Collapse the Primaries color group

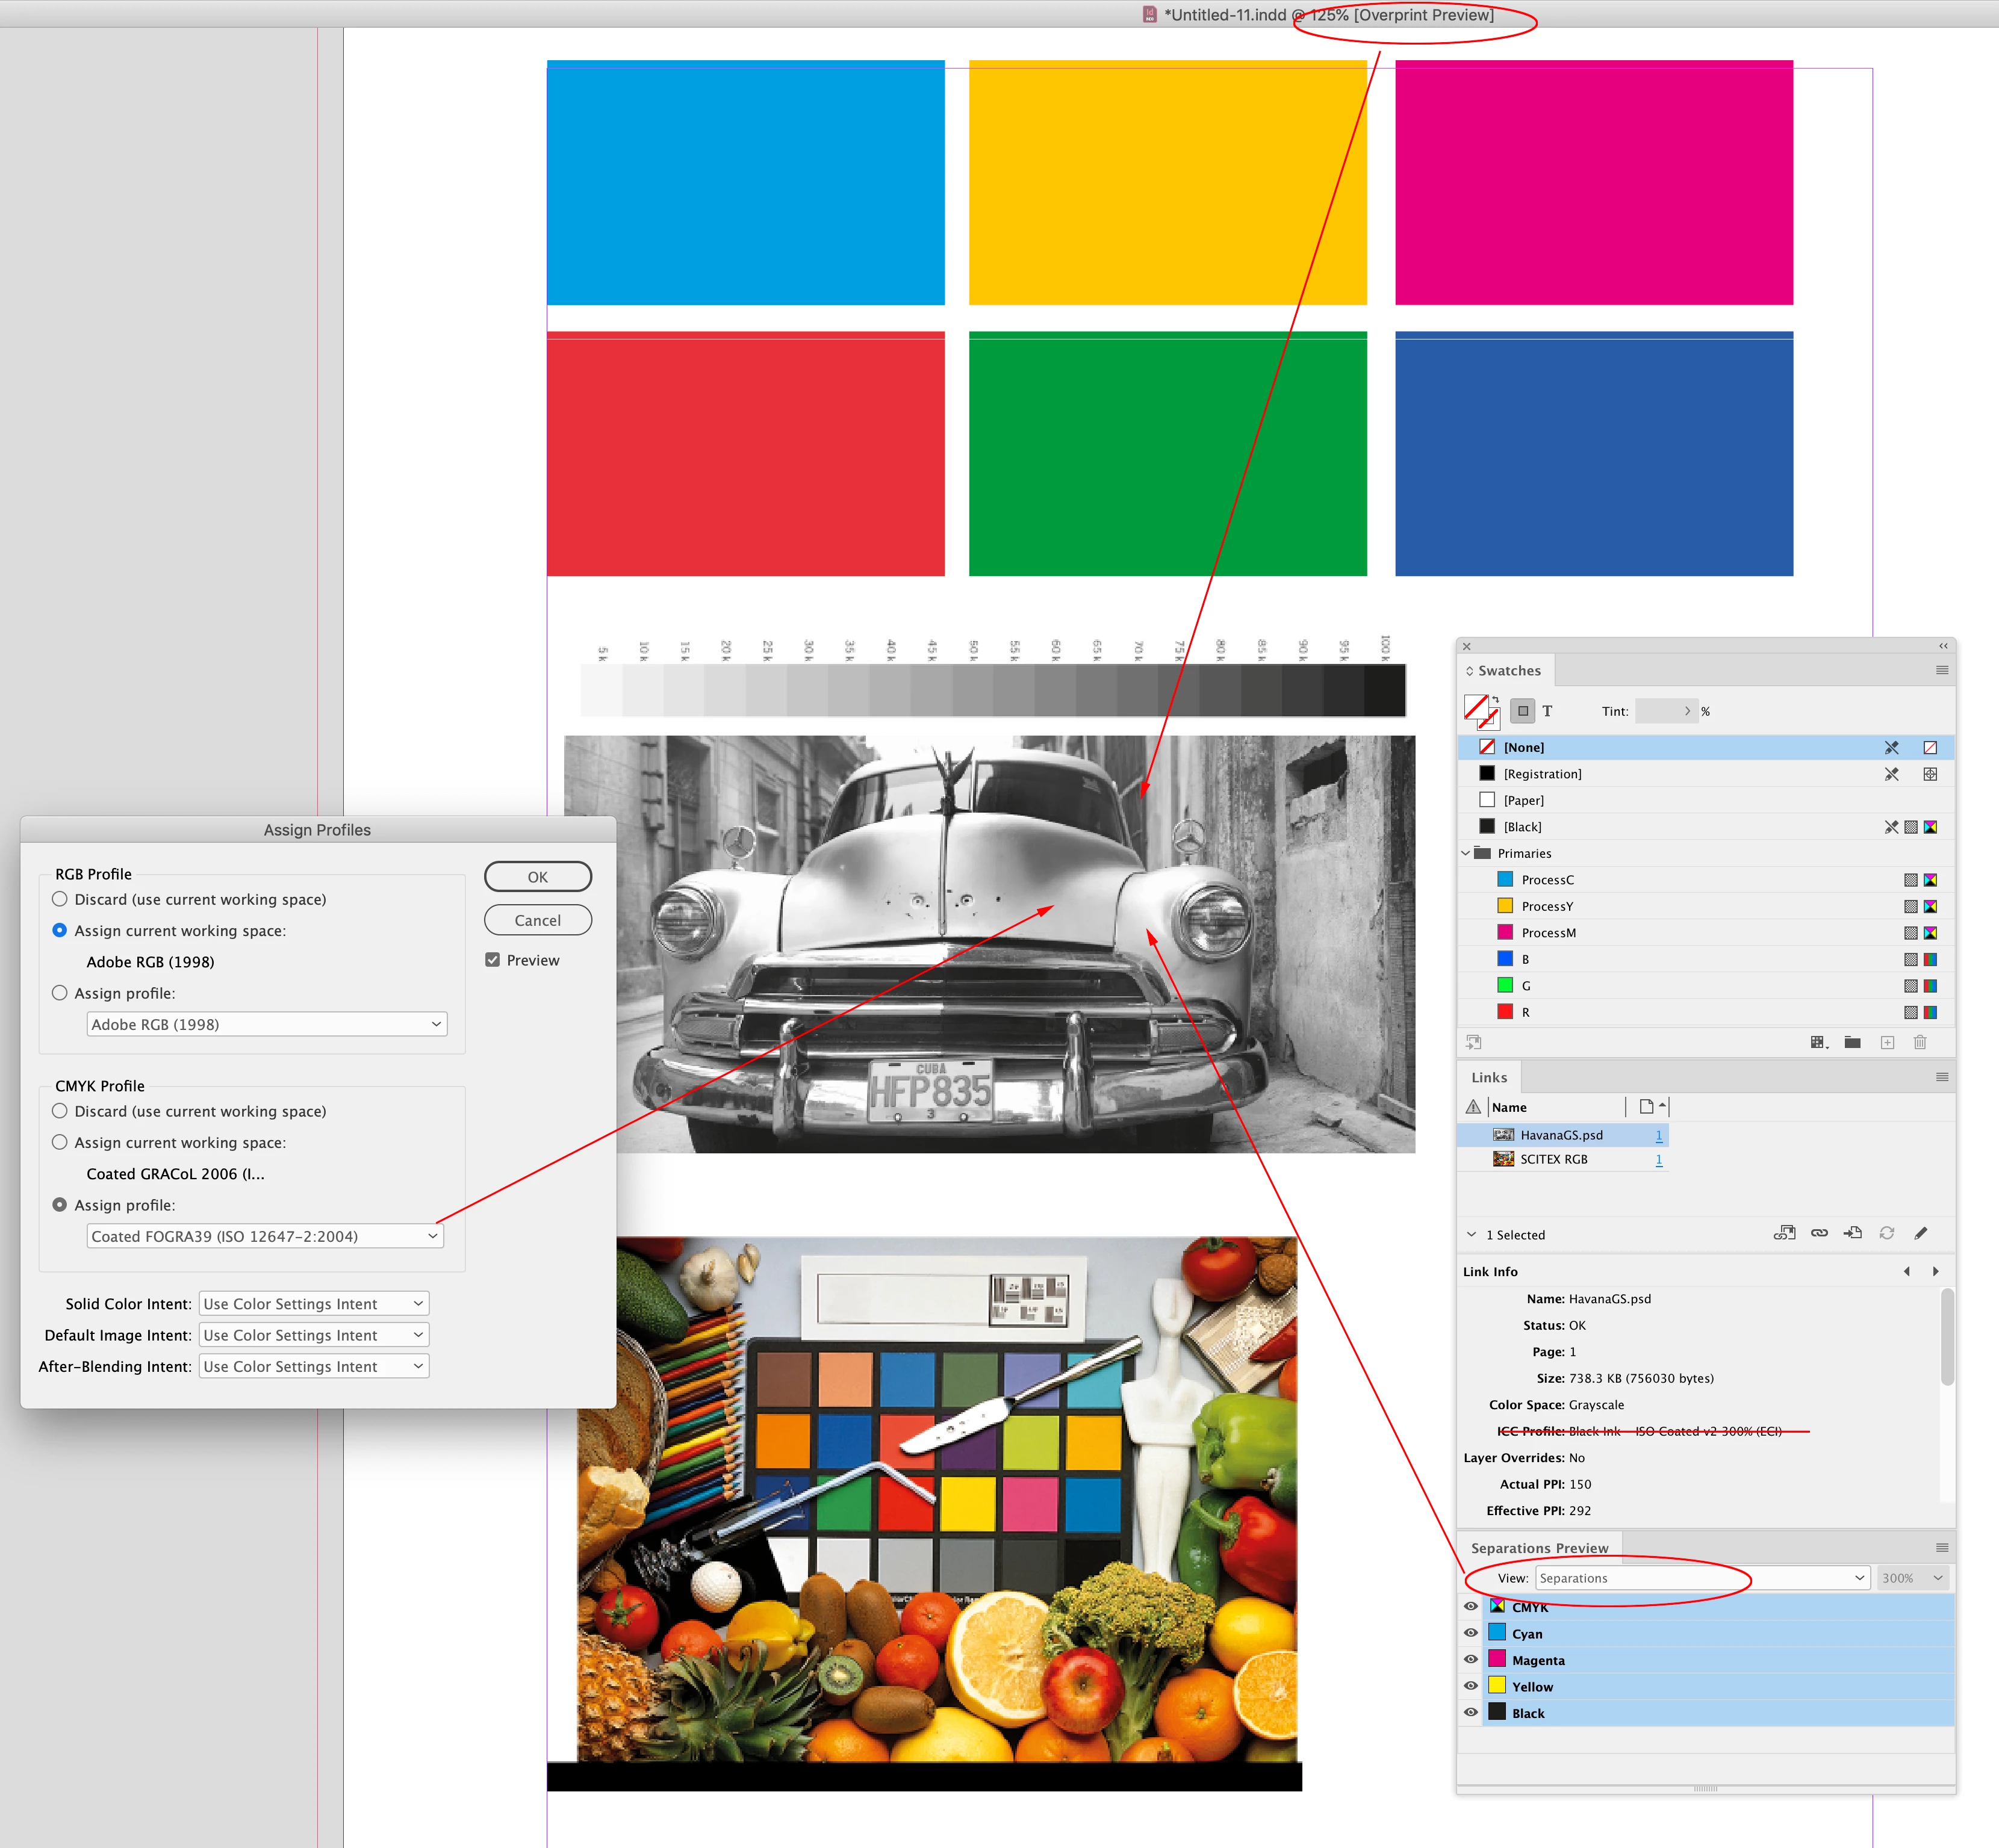pyautogui.click(x=1466, y=853)
